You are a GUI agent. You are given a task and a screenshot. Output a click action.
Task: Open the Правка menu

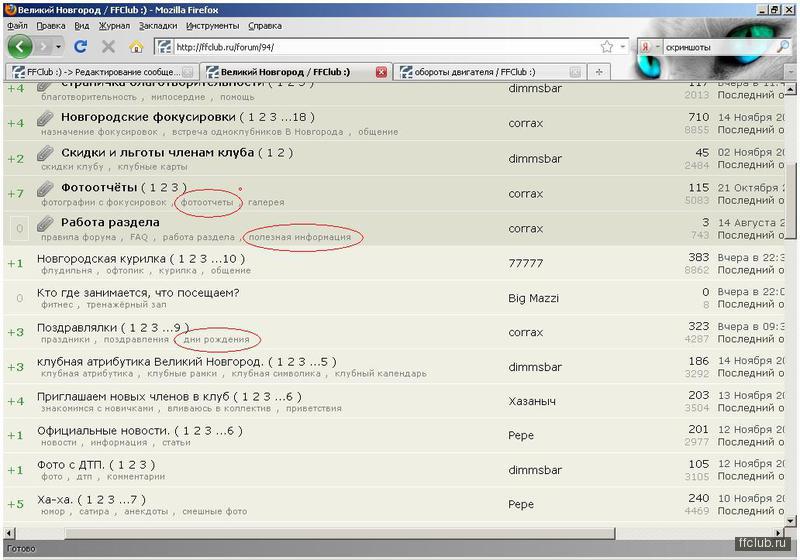click(x=51, y=26)
